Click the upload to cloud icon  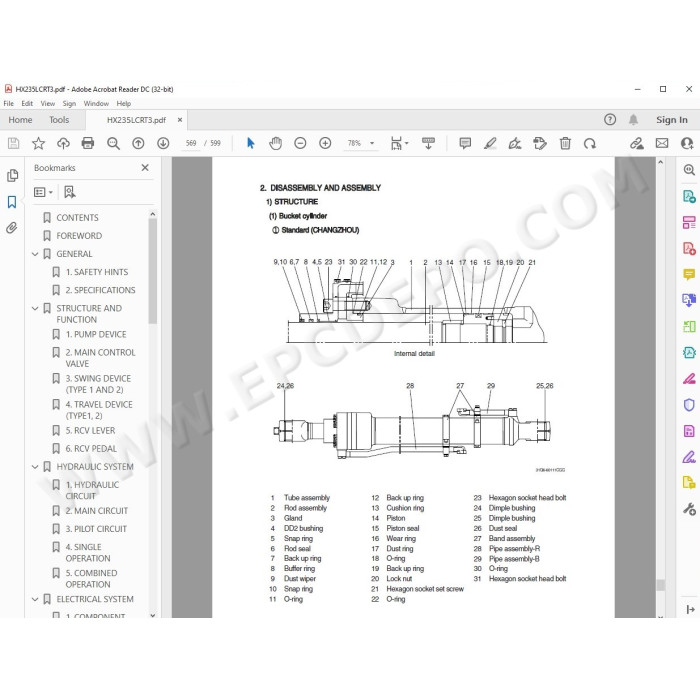click(x=63, y=143)
